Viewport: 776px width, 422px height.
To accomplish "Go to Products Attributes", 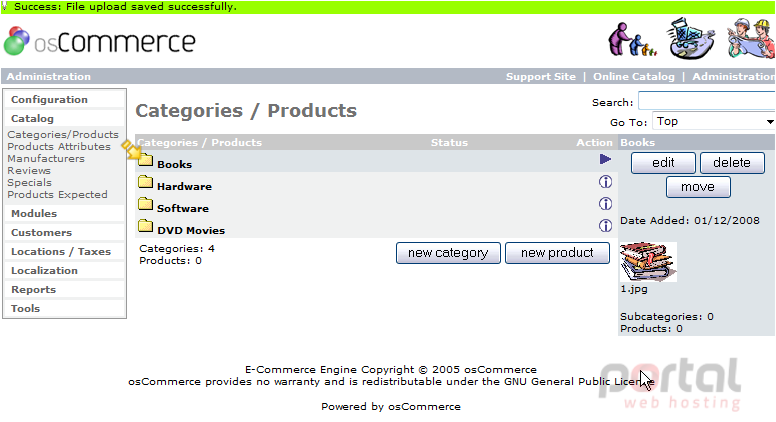I will click(59, 146).
